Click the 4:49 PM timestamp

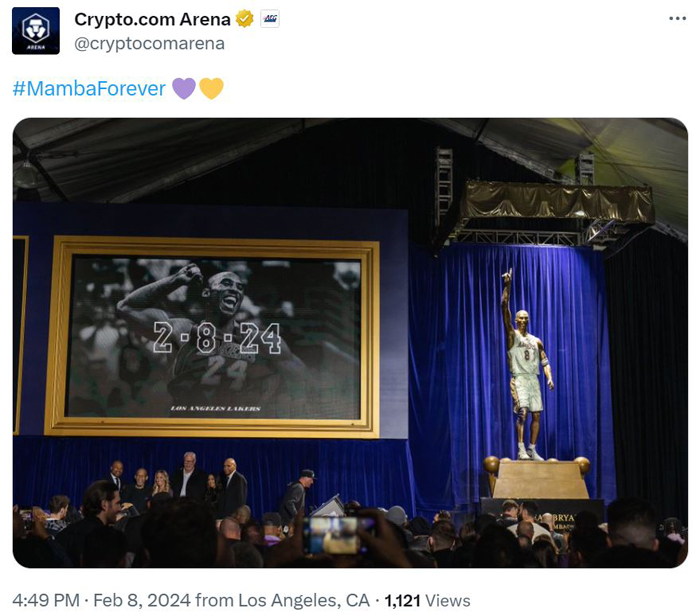tap(46, 600)
